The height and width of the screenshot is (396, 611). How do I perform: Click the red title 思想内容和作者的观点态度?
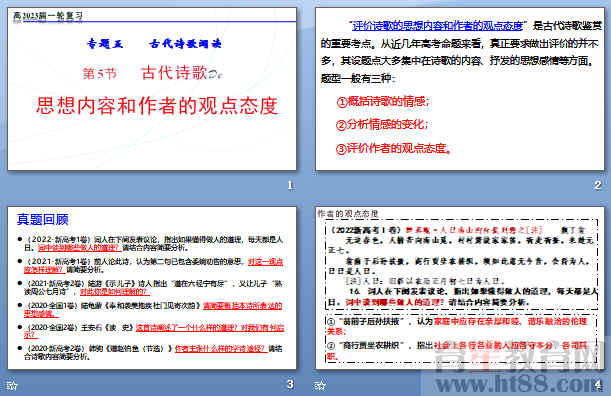tap(157, 106)
